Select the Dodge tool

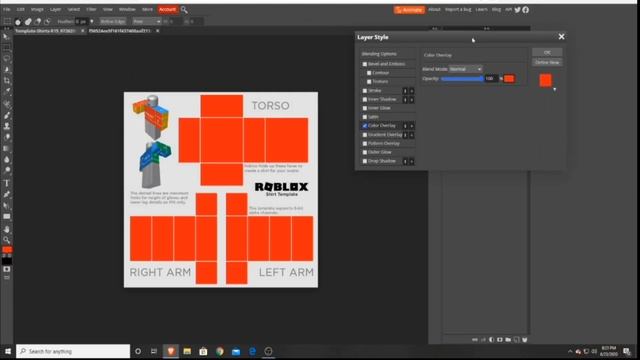(7, 170)
